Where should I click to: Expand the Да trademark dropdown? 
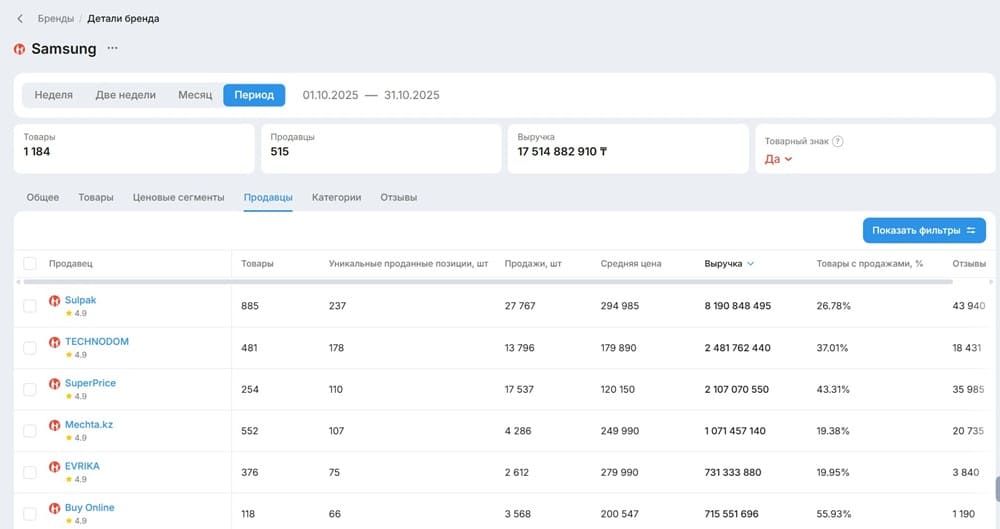click(778, 159)
